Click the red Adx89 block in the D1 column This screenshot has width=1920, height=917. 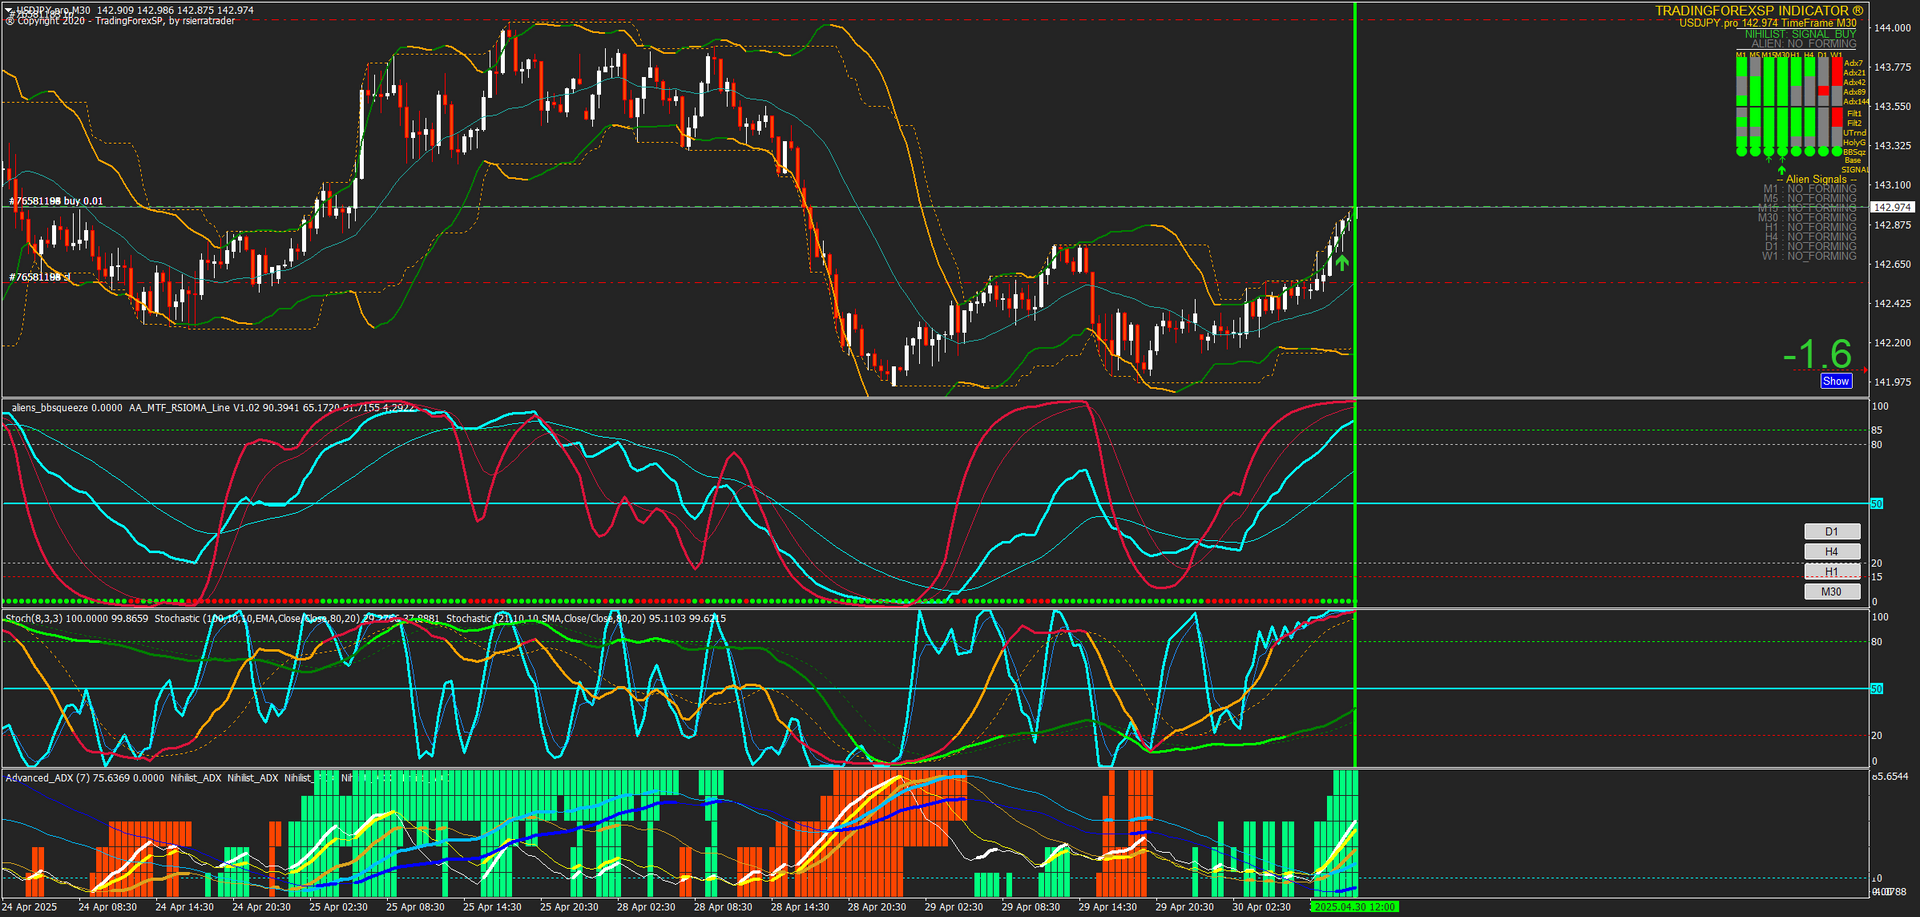tap(1823, 91)
